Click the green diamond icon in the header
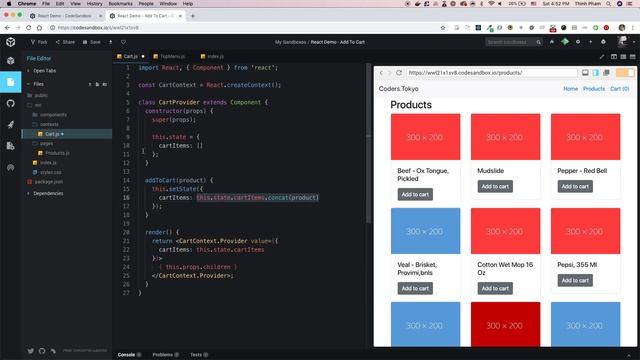This screenshot has height=360, width=640. tap(565, 42)
